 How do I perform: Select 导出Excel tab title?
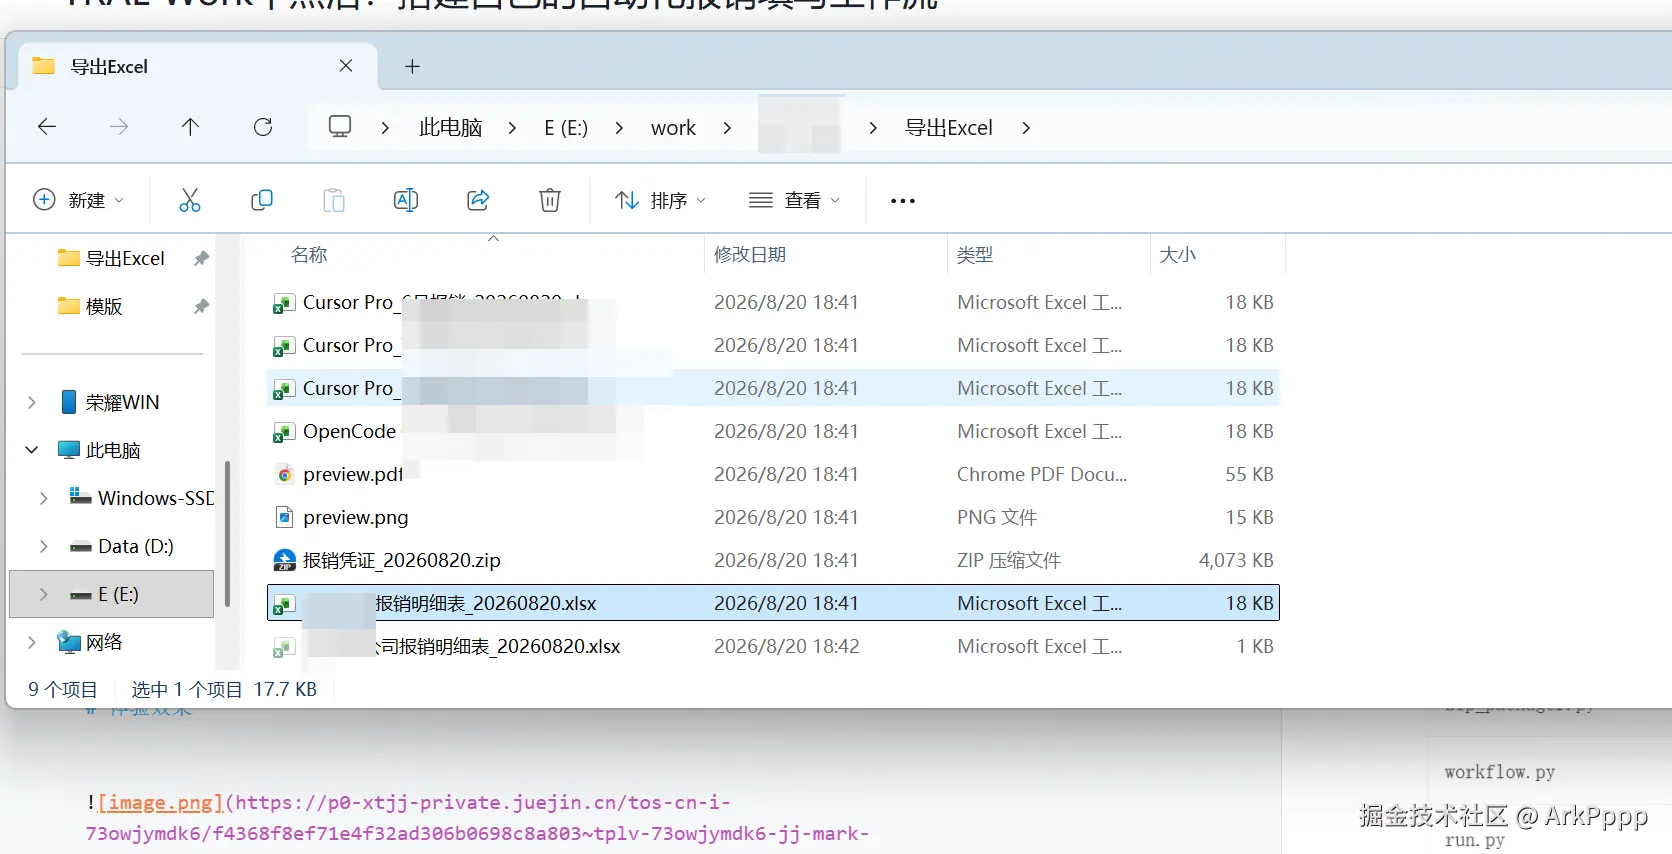[x=109, y=67]
